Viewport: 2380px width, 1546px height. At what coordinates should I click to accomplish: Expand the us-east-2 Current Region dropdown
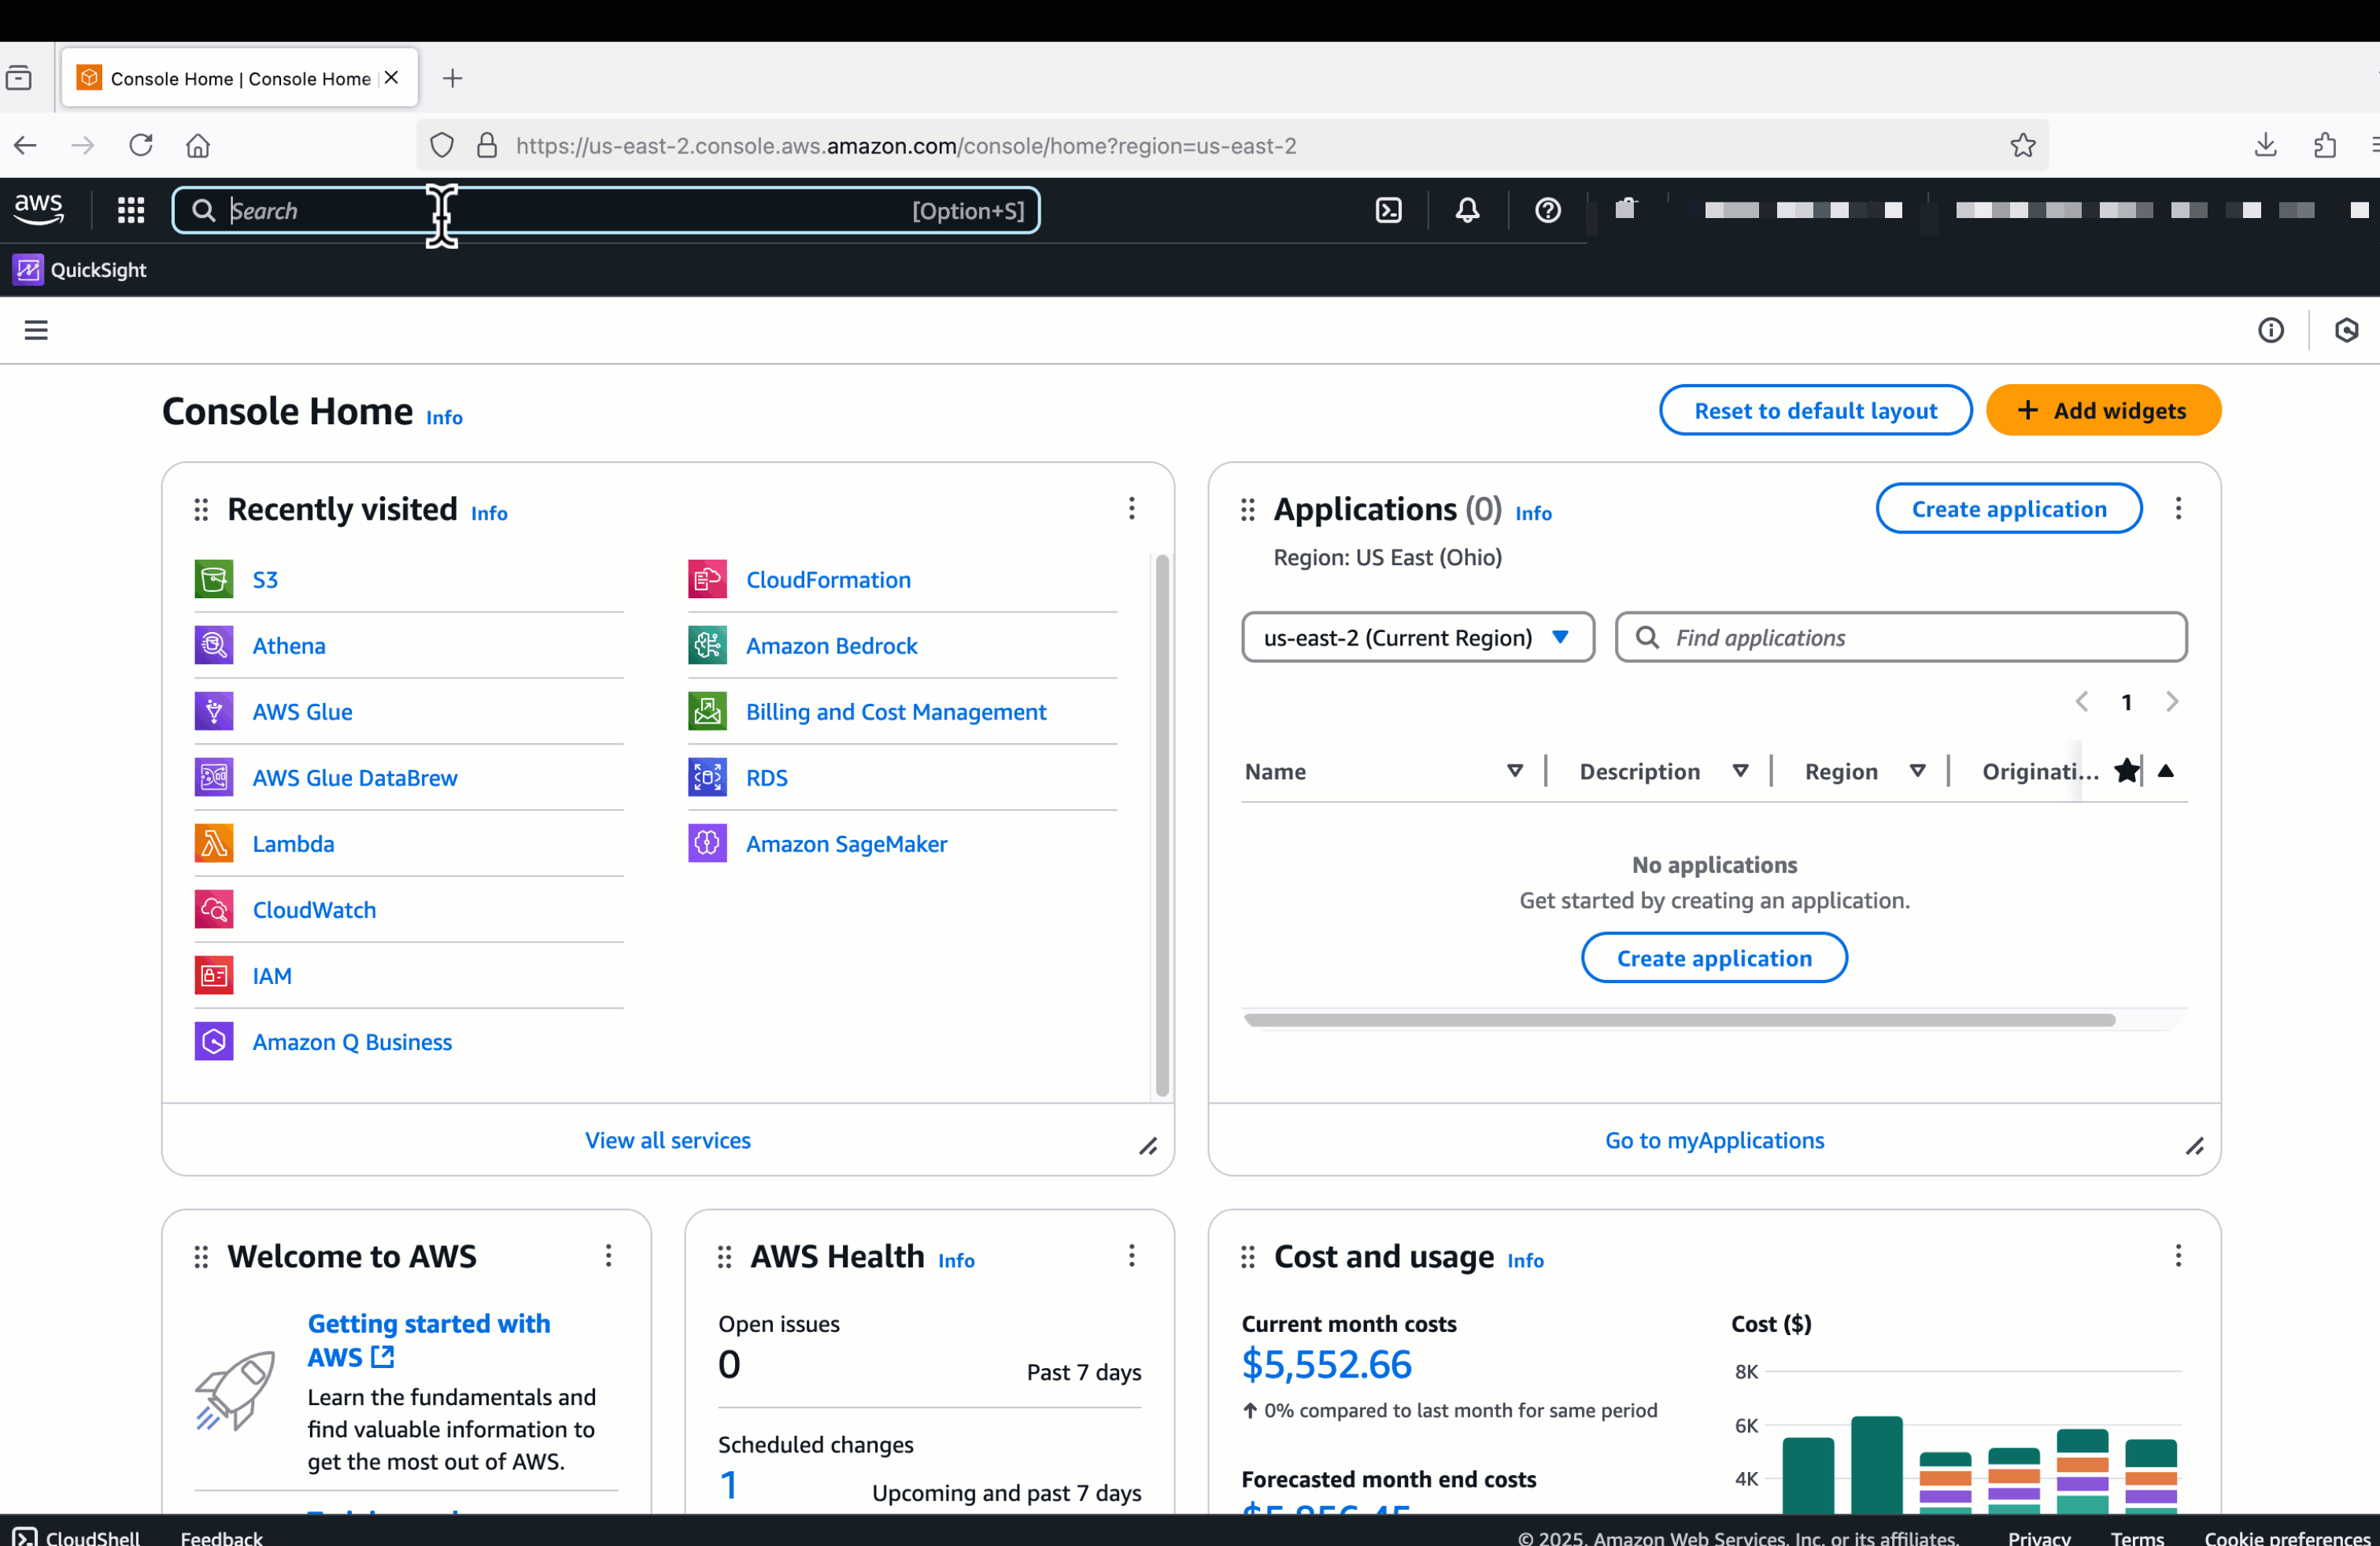[x=1417, y=637]
